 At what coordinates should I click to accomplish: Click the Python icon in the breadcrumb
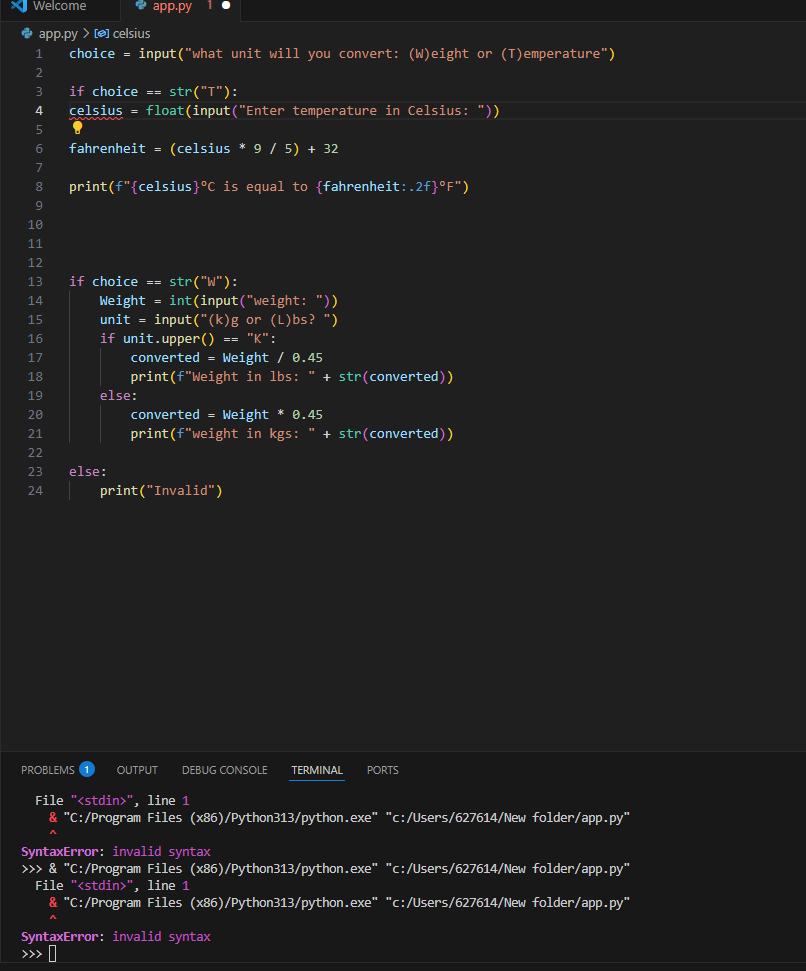tap(27, 34)
